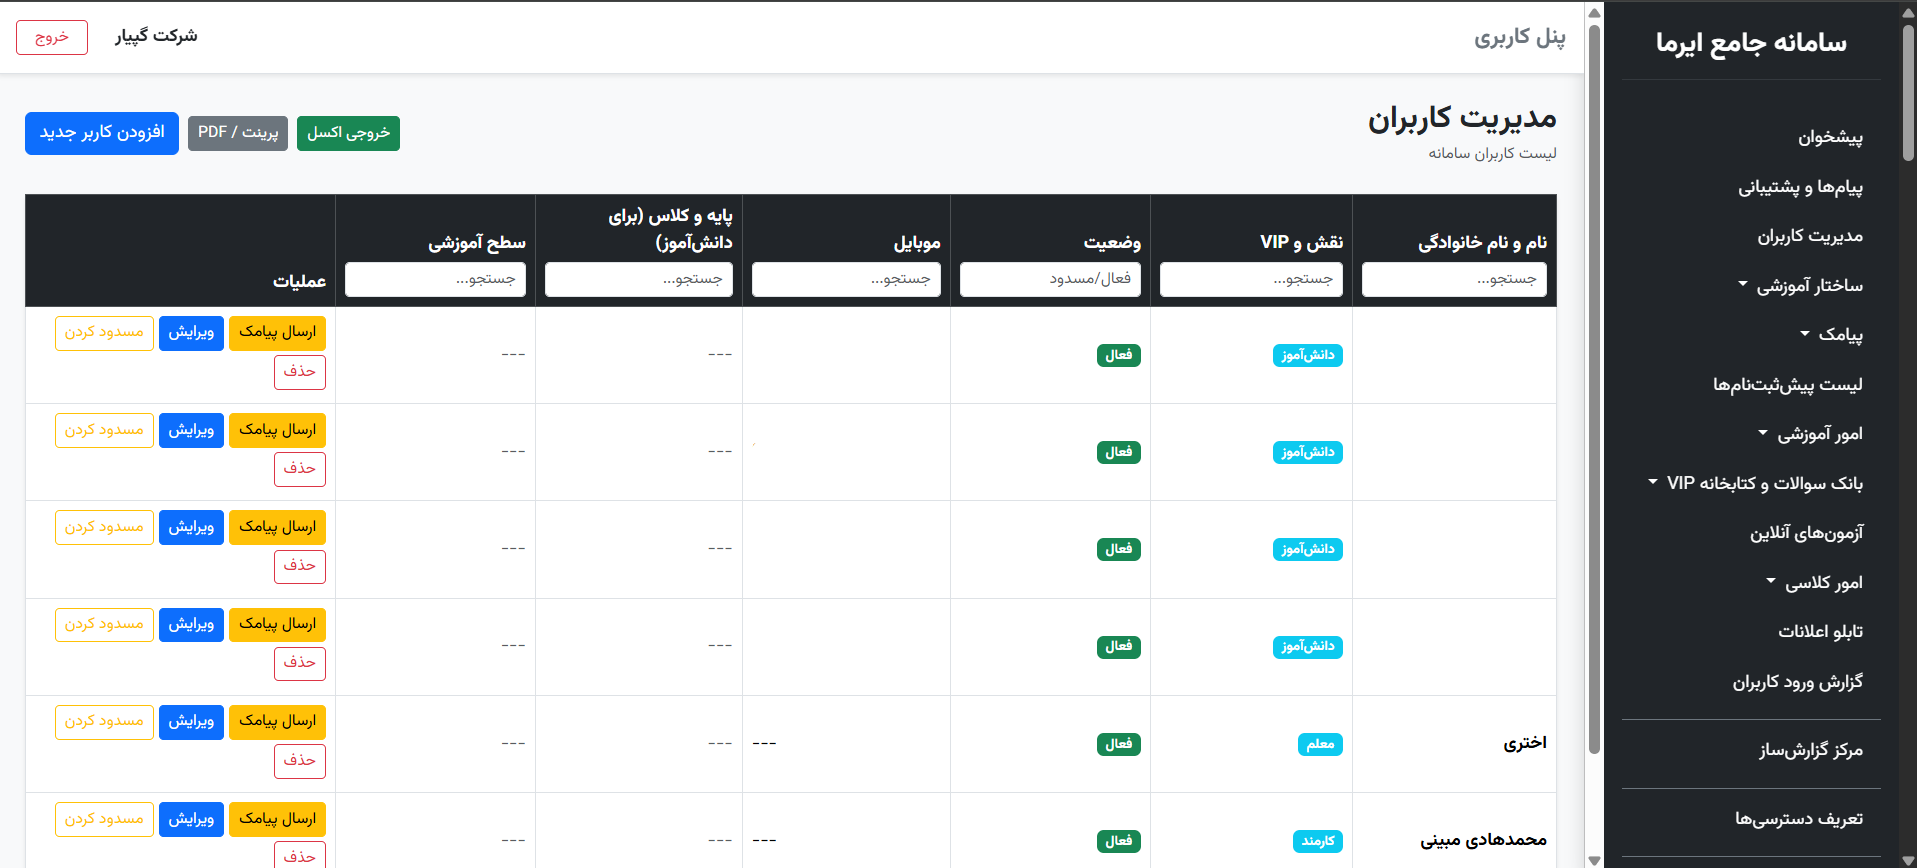Focus search box under سطح آموزشی column
The width and height of the screenshot is (1917, 868).
coord(435,280)
